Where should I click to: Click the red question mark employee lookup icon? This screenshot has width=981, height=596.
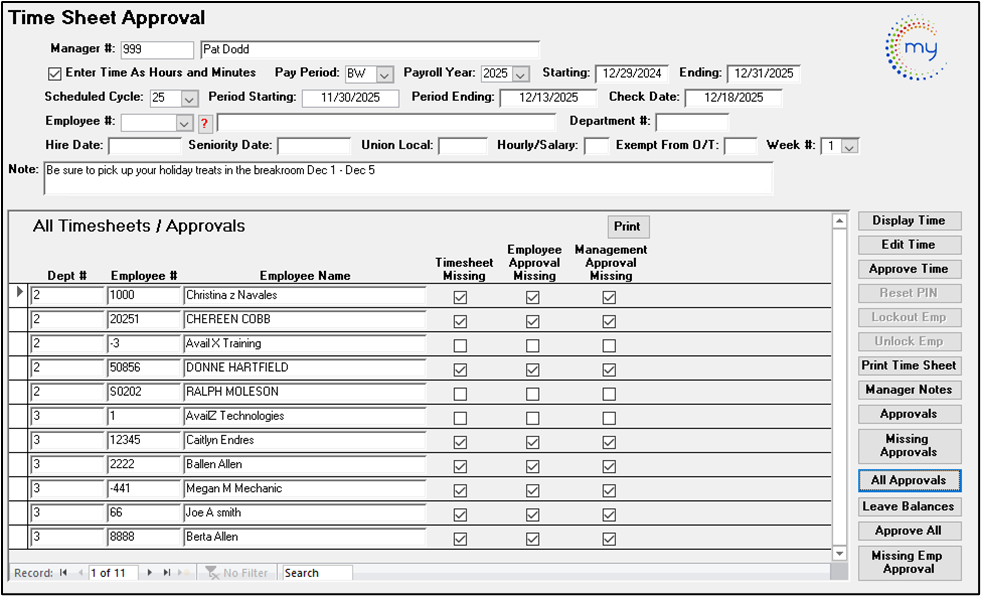tap(207, 123)
